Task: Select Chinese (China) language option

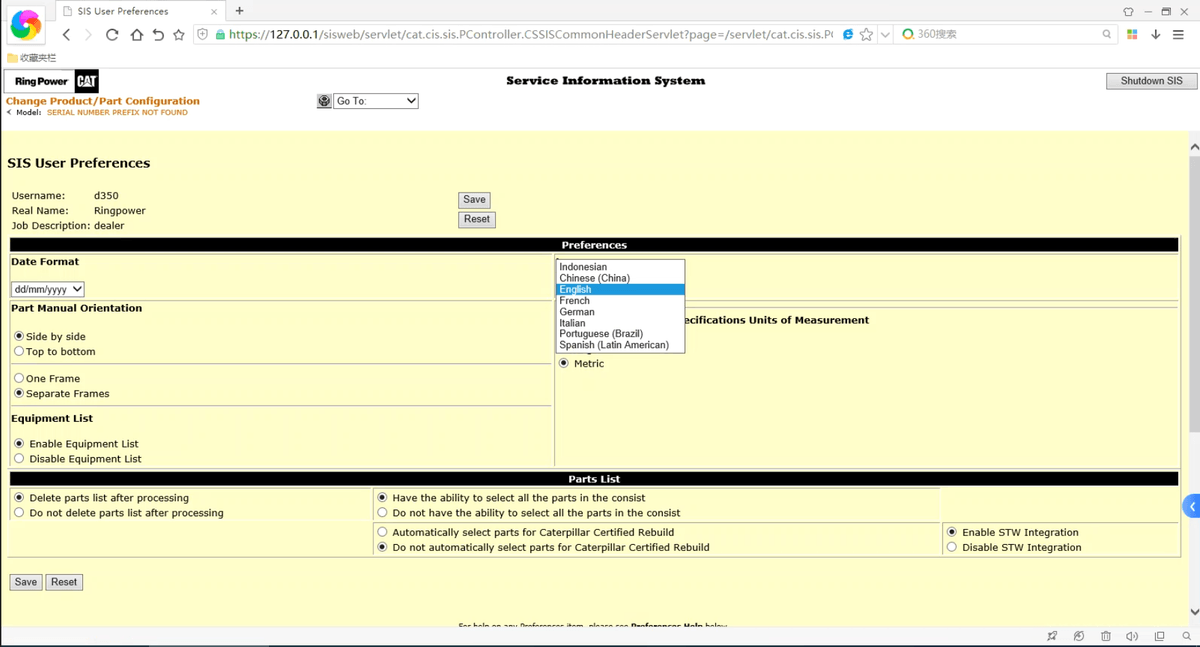Action: tap(594, 278)
